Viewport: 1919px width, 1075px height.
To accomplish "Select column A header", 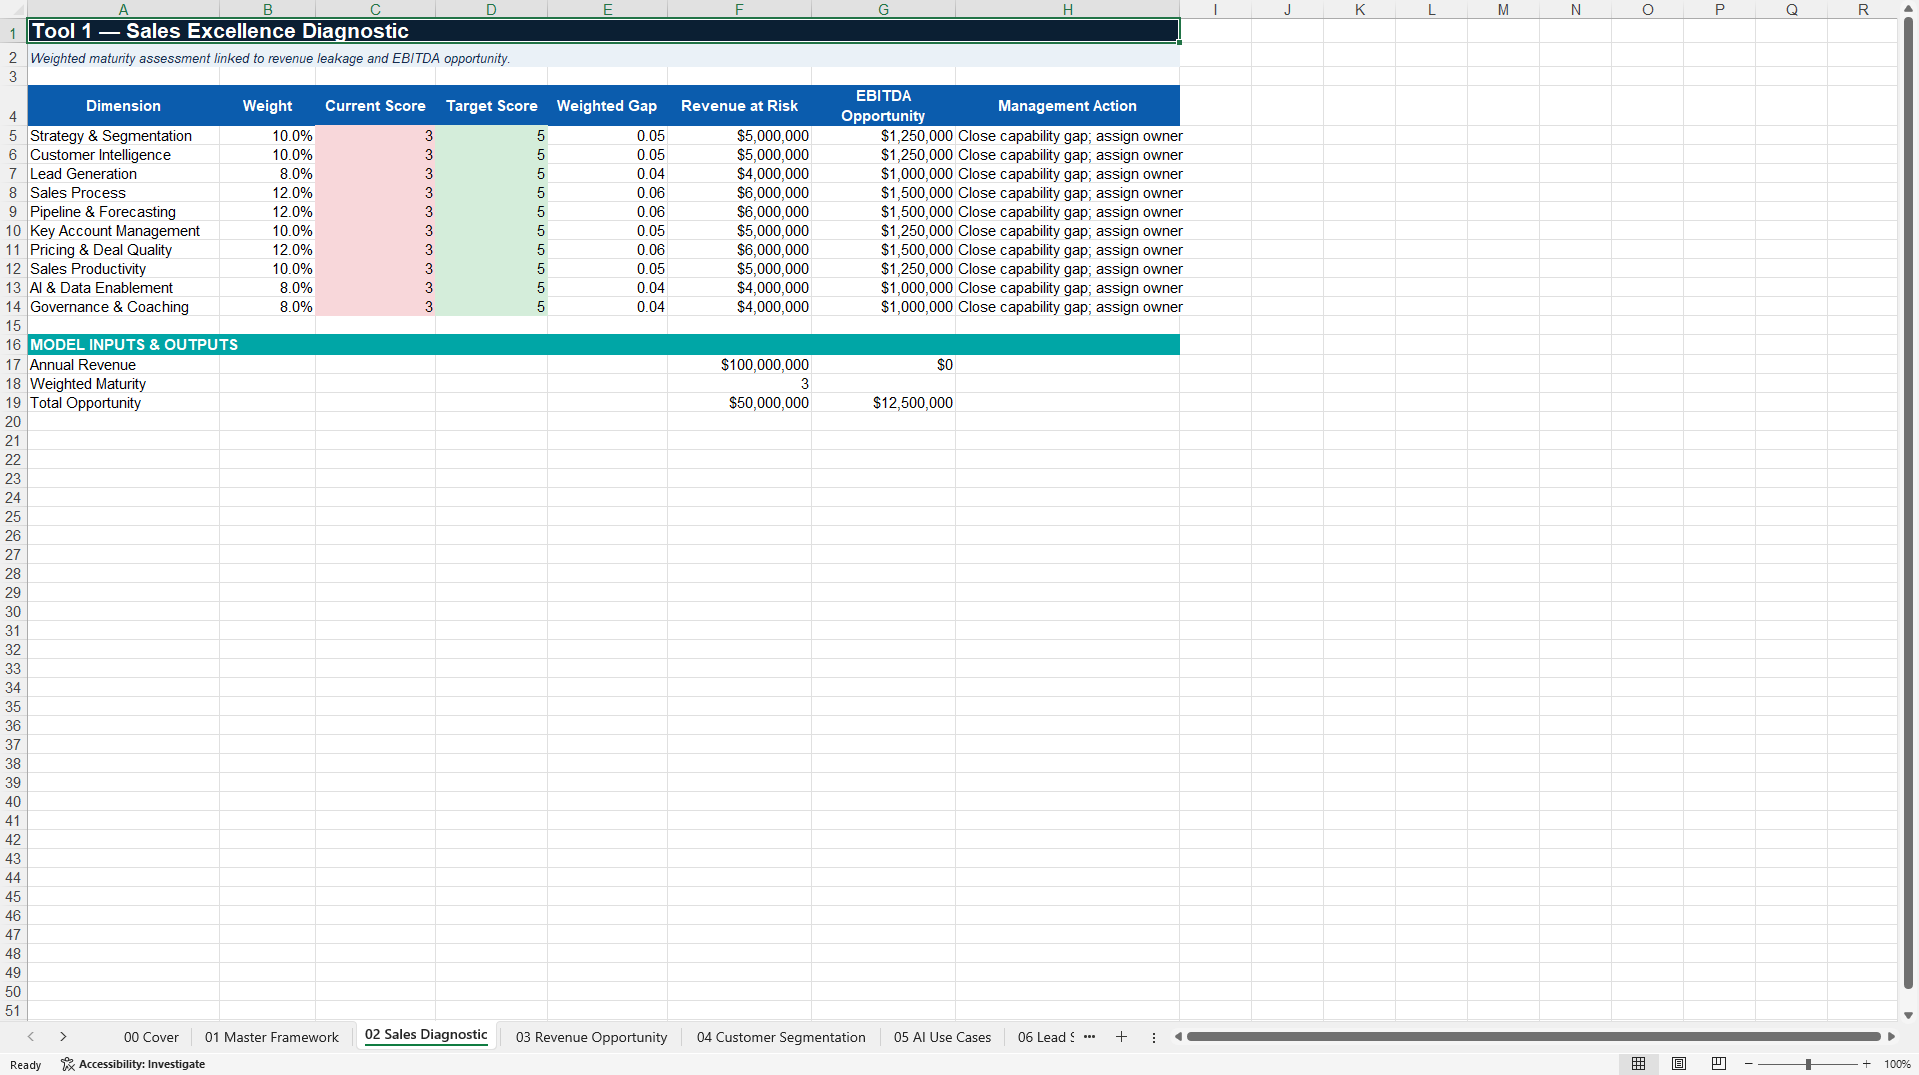I will pyautogui.click(x=123, y=9).
